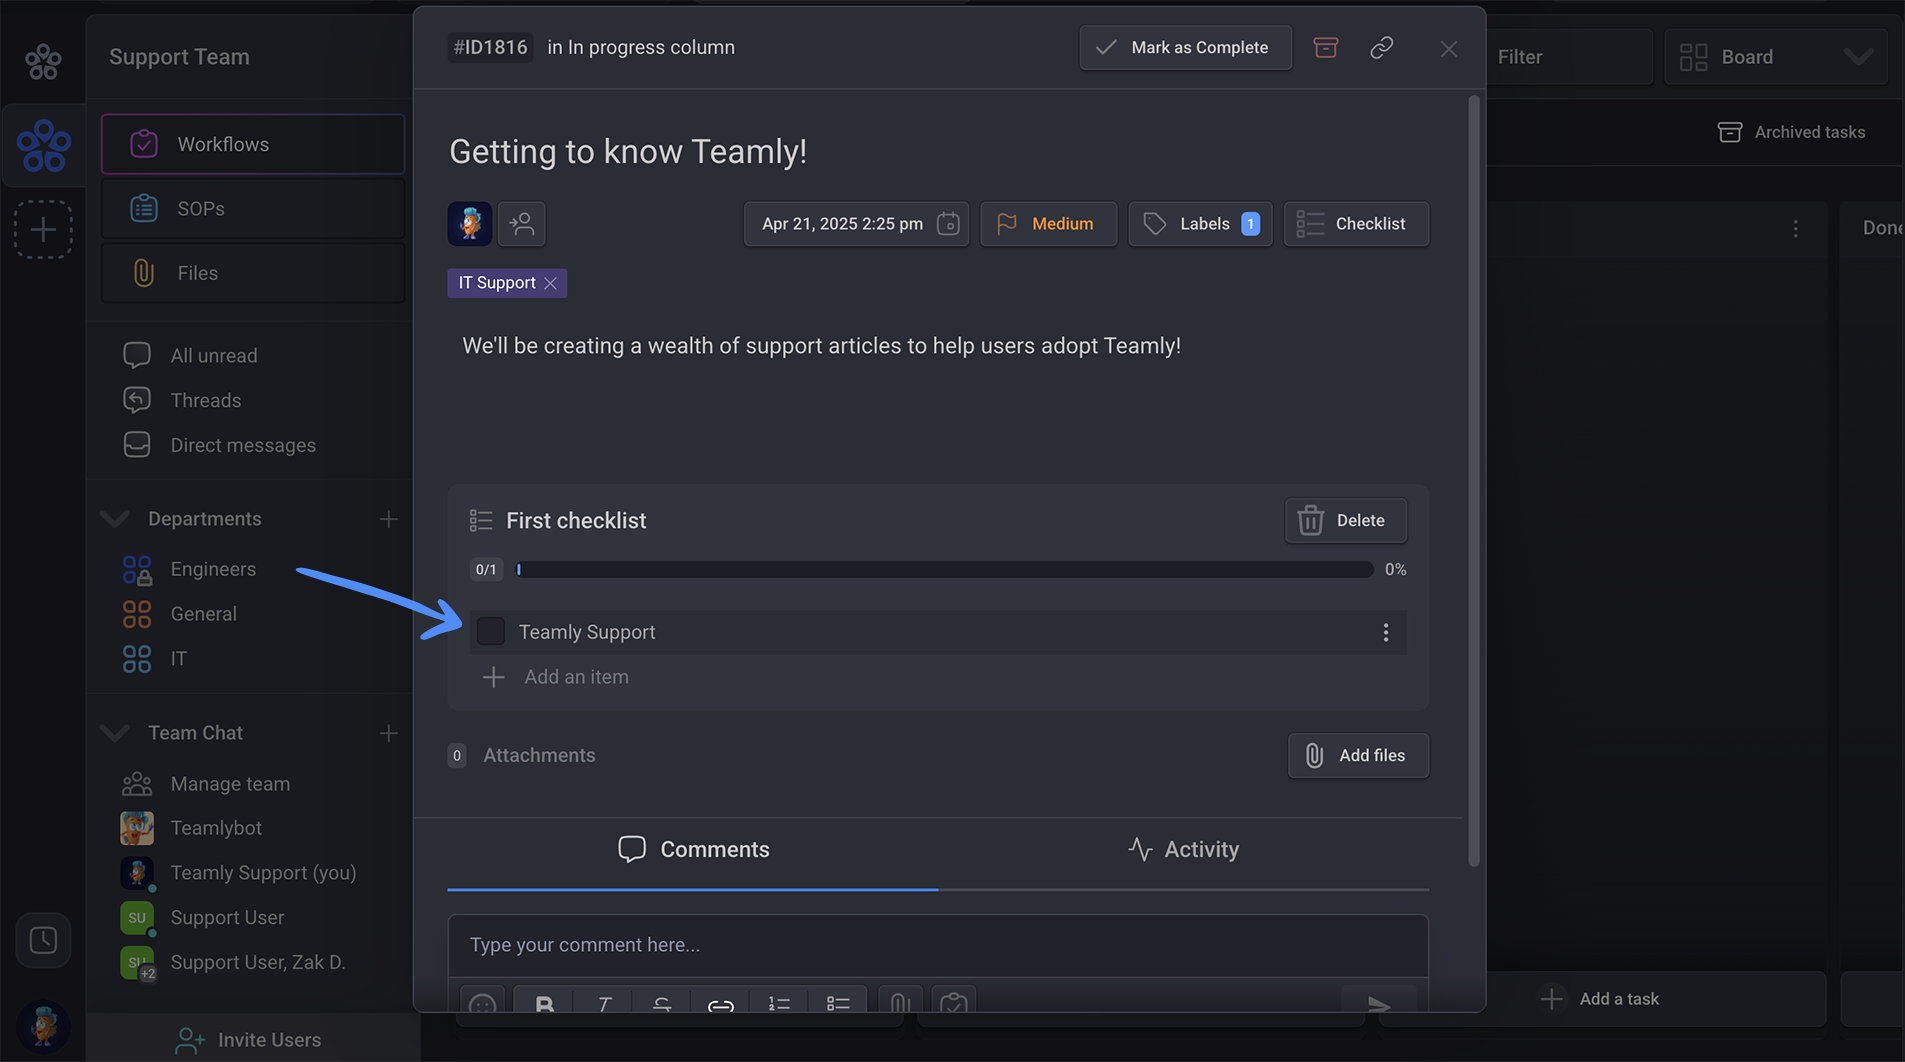Remove the IT Support label
The width and height of the screenshot is (1905, 1062).
(x=550, y=283)
